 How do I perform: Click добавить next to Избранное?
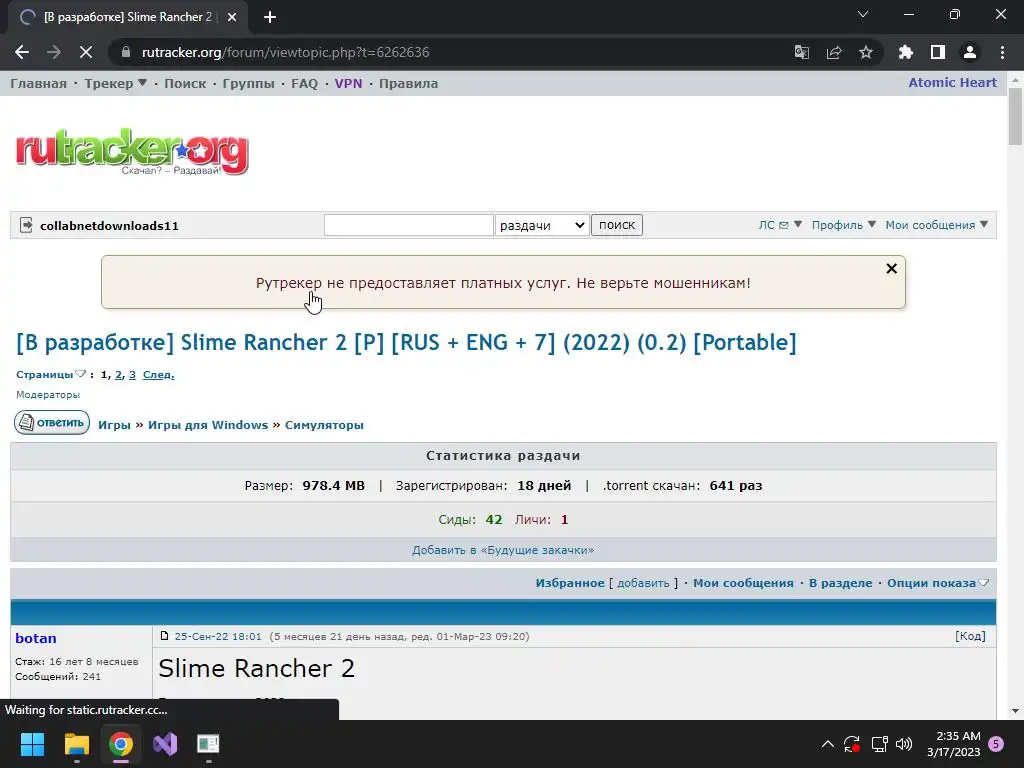643,583
